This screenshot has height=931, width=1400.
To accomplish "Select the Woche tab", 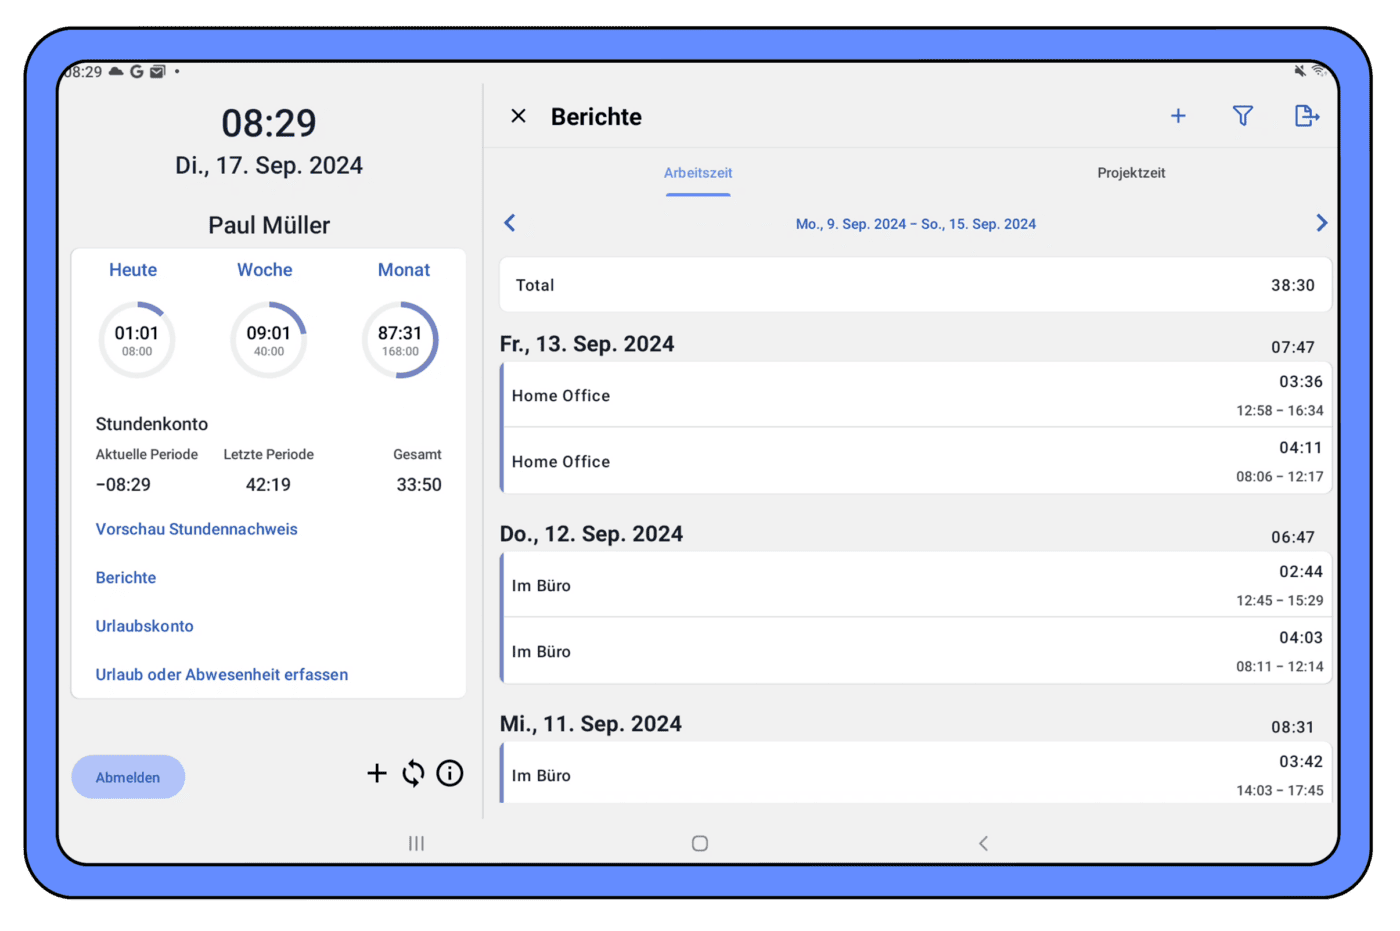I will pyautogui.click(x=265, y=270).
